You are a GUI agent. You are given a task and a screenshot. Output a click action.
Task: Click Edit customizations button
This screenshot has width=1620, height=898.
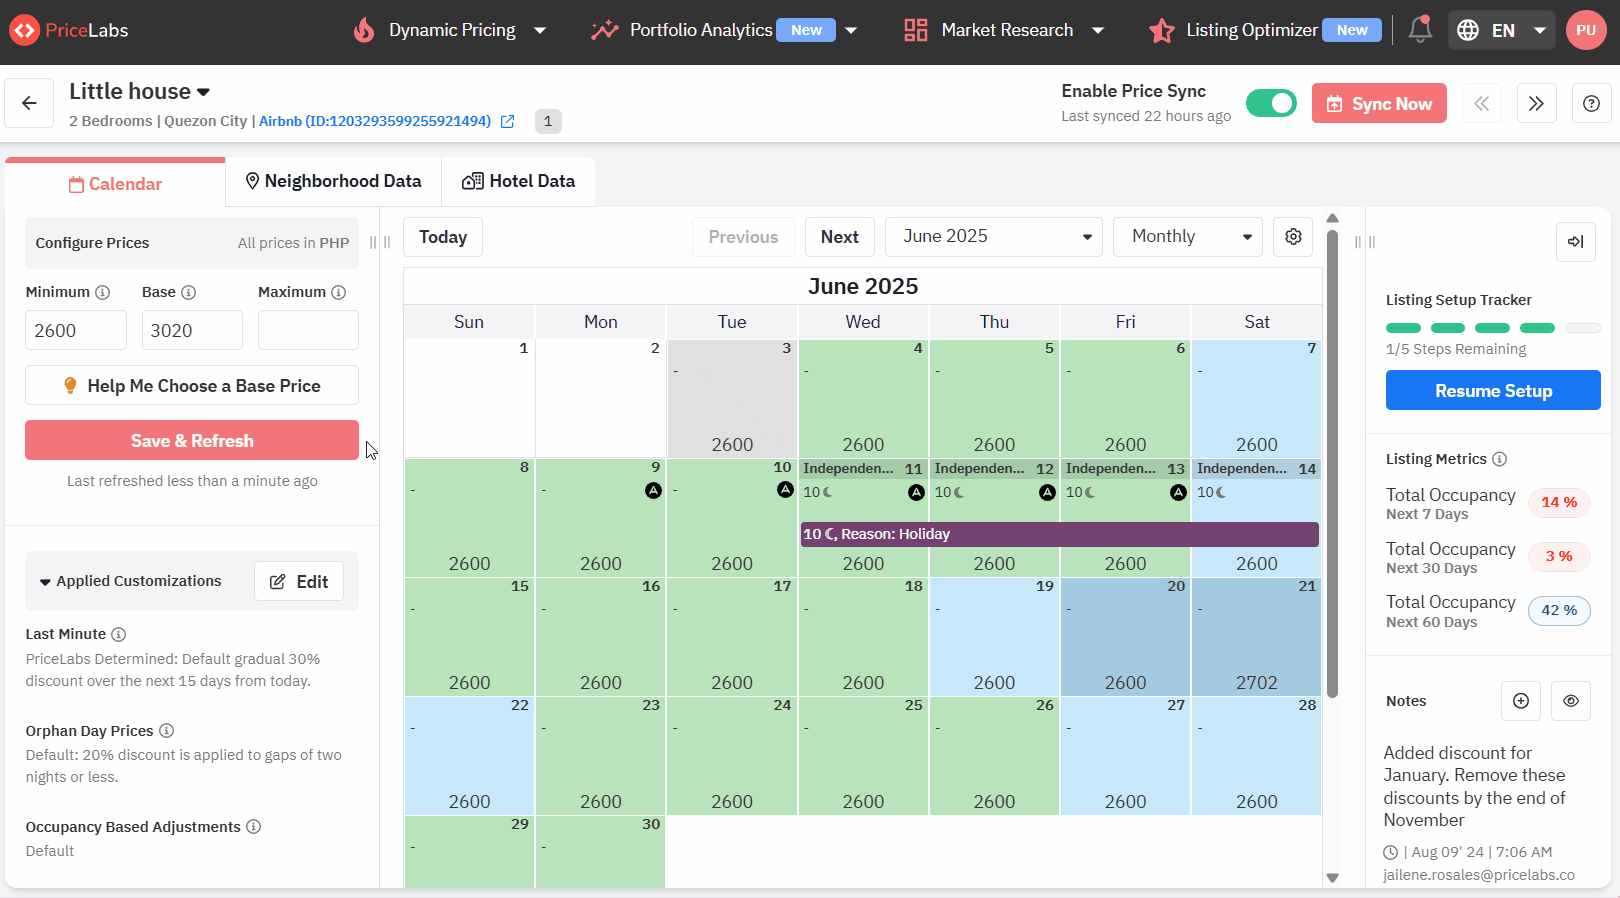click(x=299, y=581)
